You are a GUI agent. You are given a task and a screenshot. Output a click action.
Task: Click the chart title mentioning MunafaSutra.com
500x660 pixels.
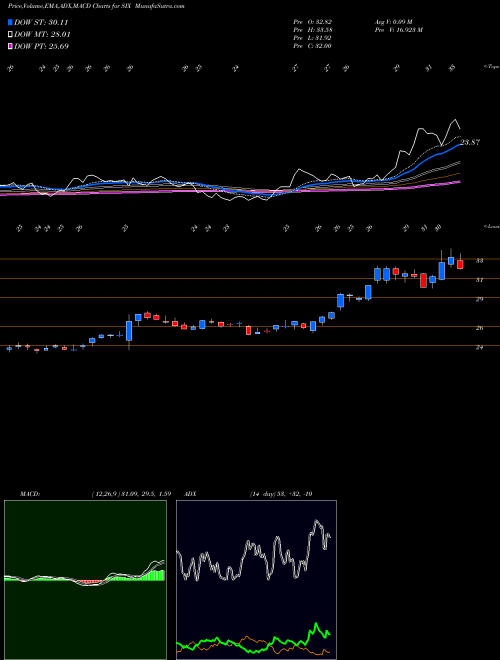(x=96, y=6)
